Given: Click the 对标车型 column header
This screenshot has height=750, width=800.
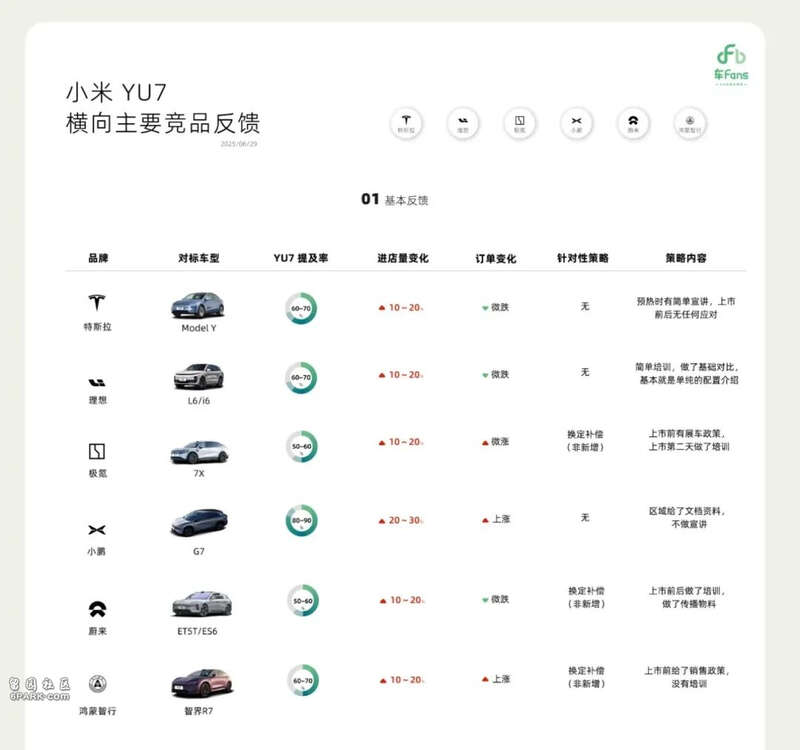Looking at the screenshot, I should [199, 258].
